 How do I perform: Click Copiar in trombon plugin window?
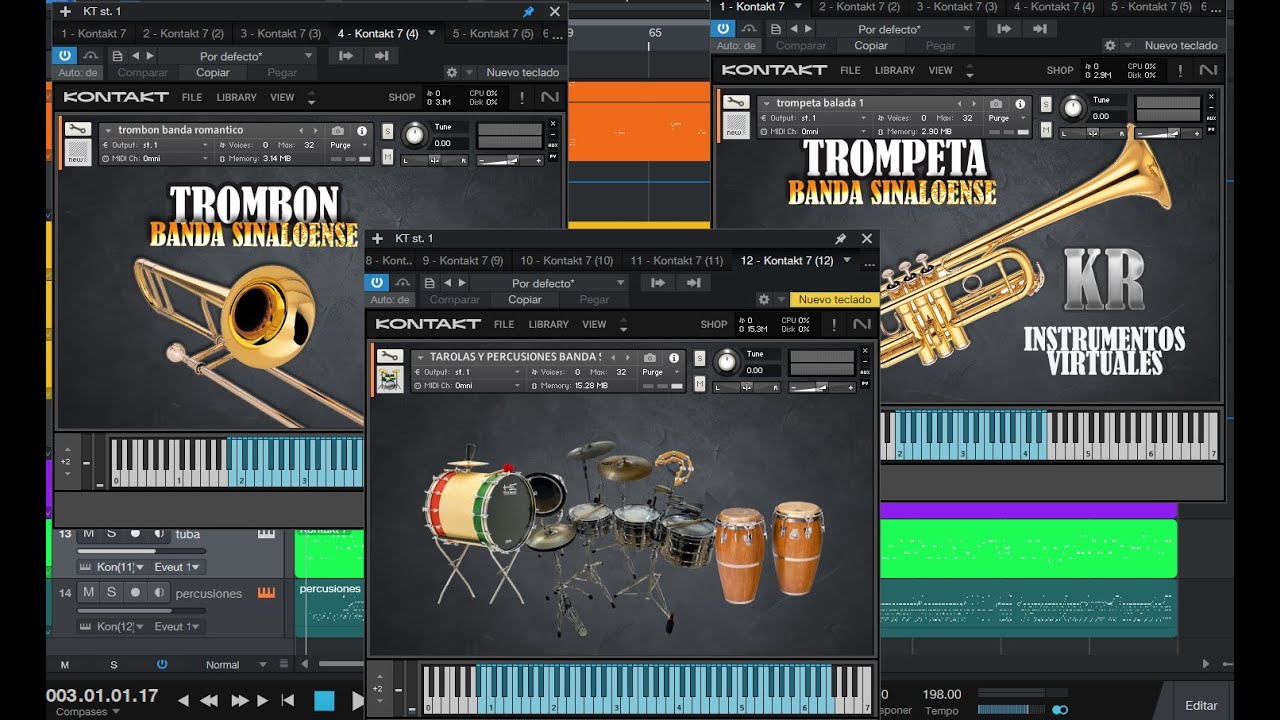tap(213, 72)
